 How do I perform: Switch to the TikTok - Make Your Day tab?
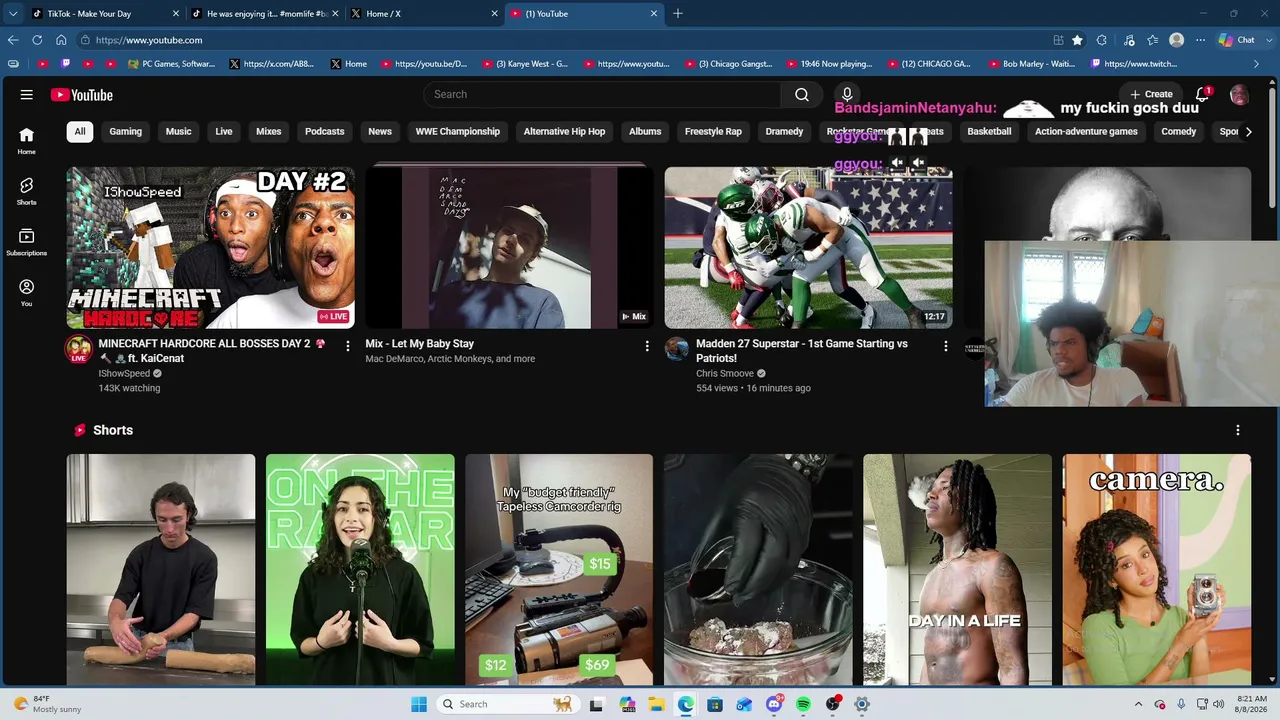click(x=105, y=13)
